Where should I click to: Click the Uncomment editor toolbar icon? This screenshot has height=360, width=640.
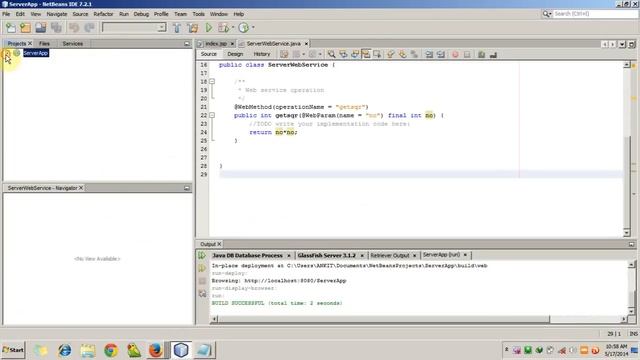pos(493,54)
